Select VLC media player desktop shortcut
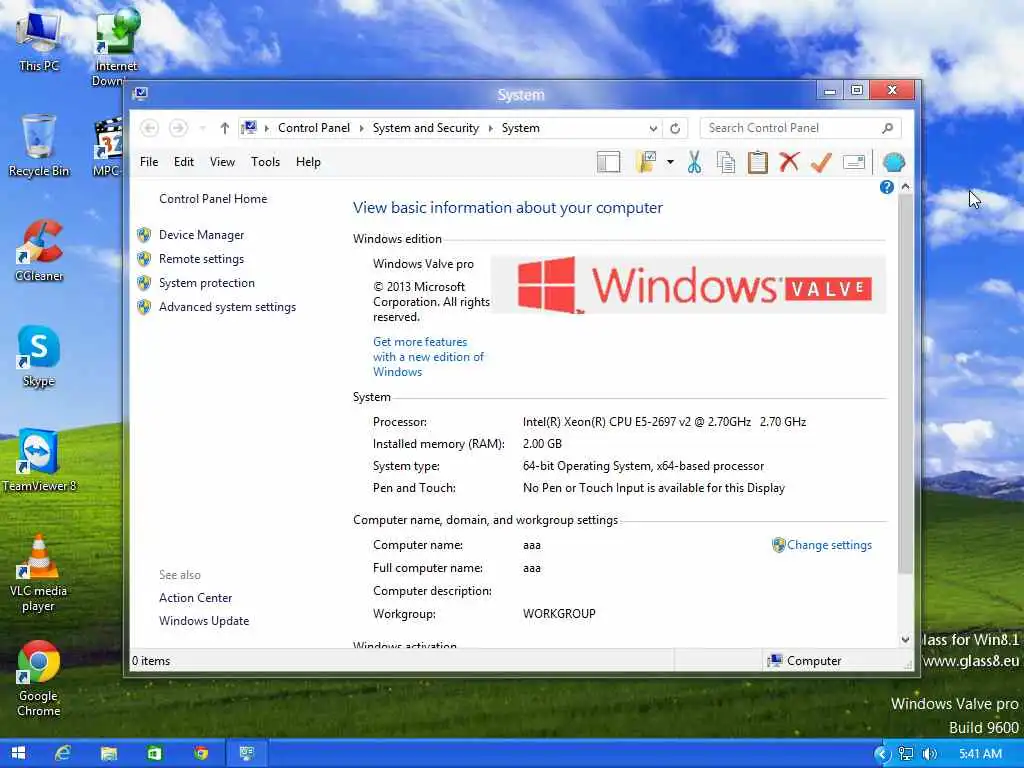 pos(39,573)
